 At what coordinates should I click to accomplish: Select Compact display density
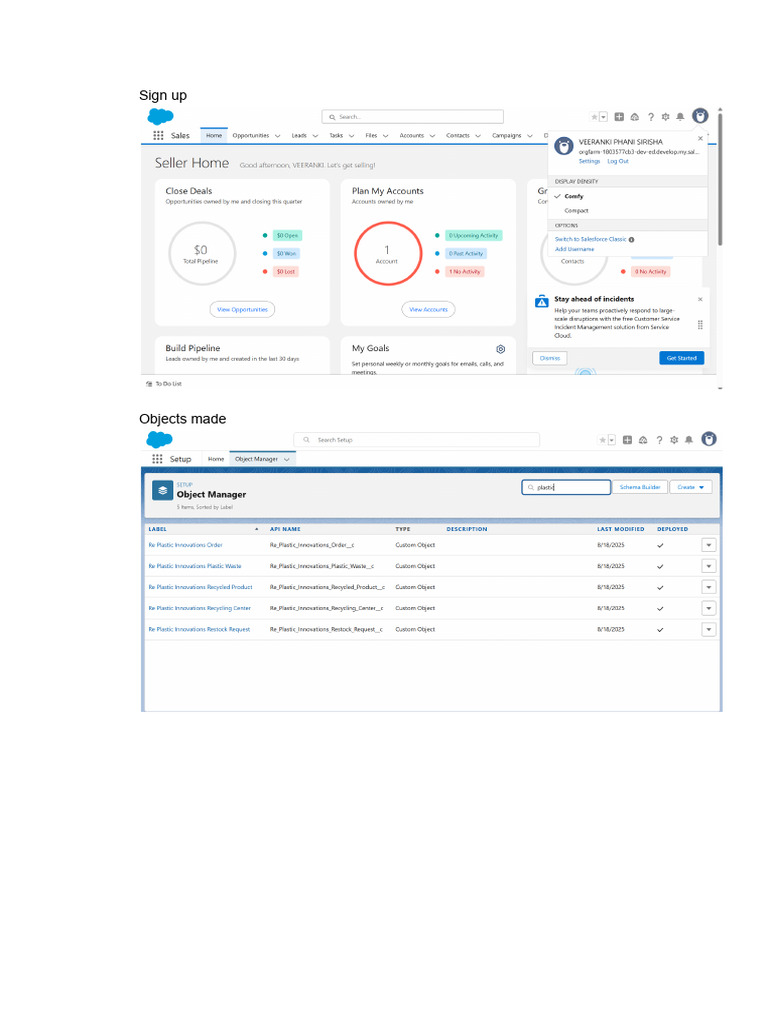pos(576,210)
